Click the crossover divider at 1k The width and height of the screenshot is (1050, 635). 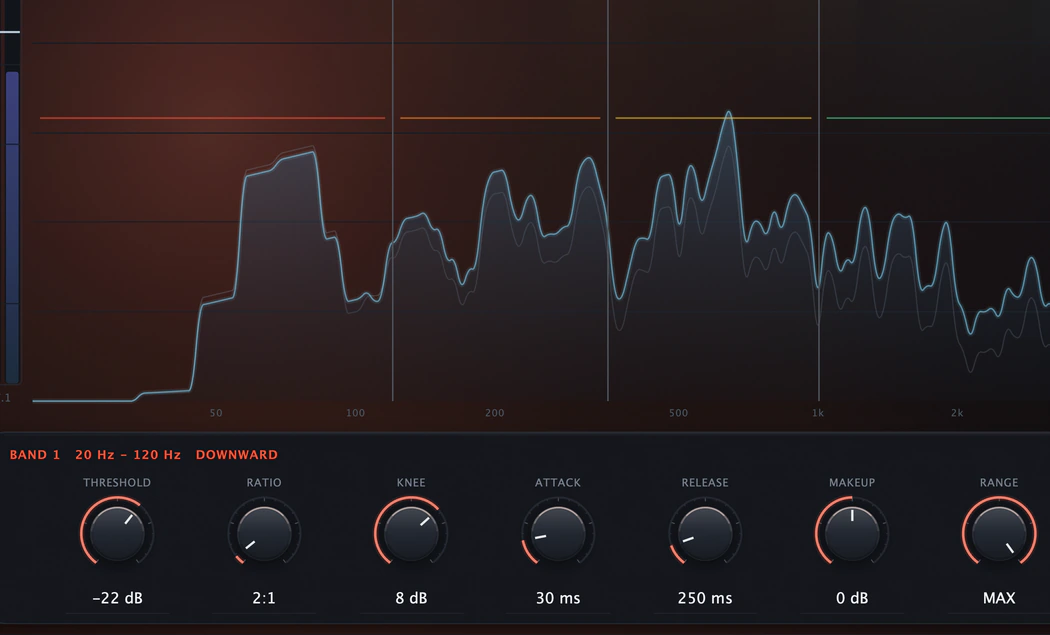(x=819, y=201)
